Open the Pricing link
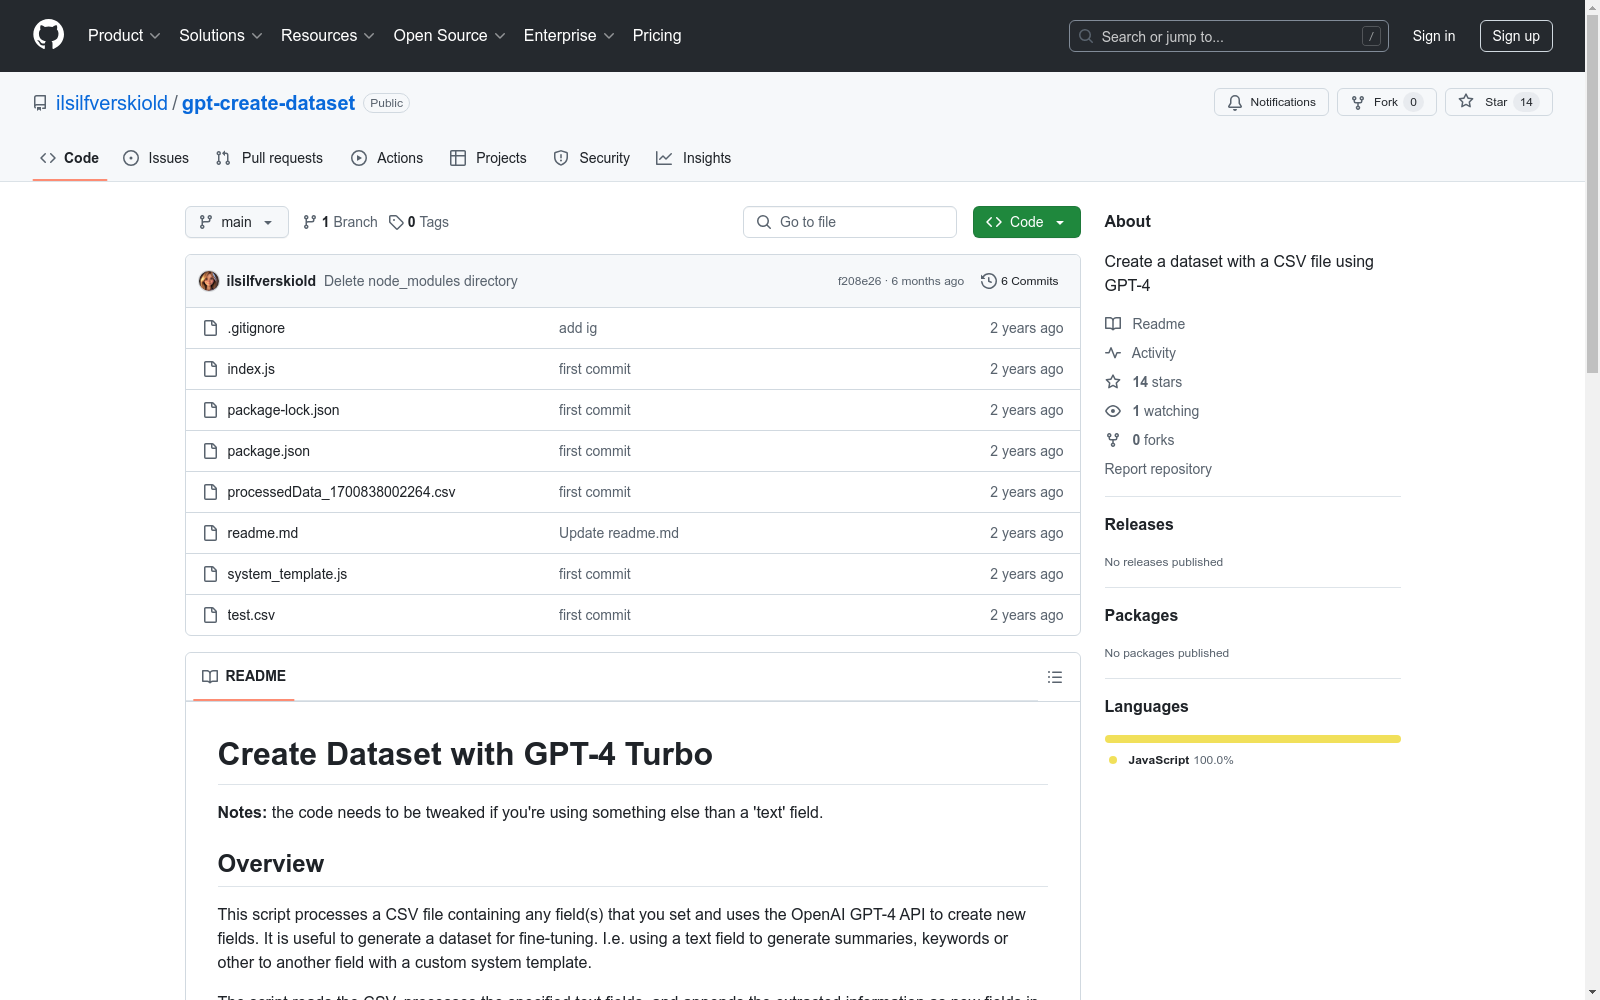 click(657, 36)
